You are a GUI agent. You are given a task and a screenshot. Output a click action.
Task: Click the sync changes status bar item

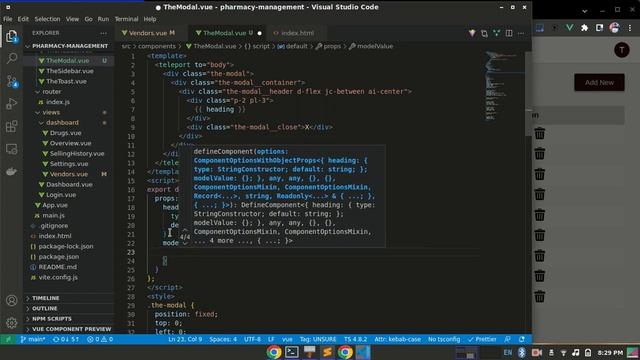(x=66, y=339)
